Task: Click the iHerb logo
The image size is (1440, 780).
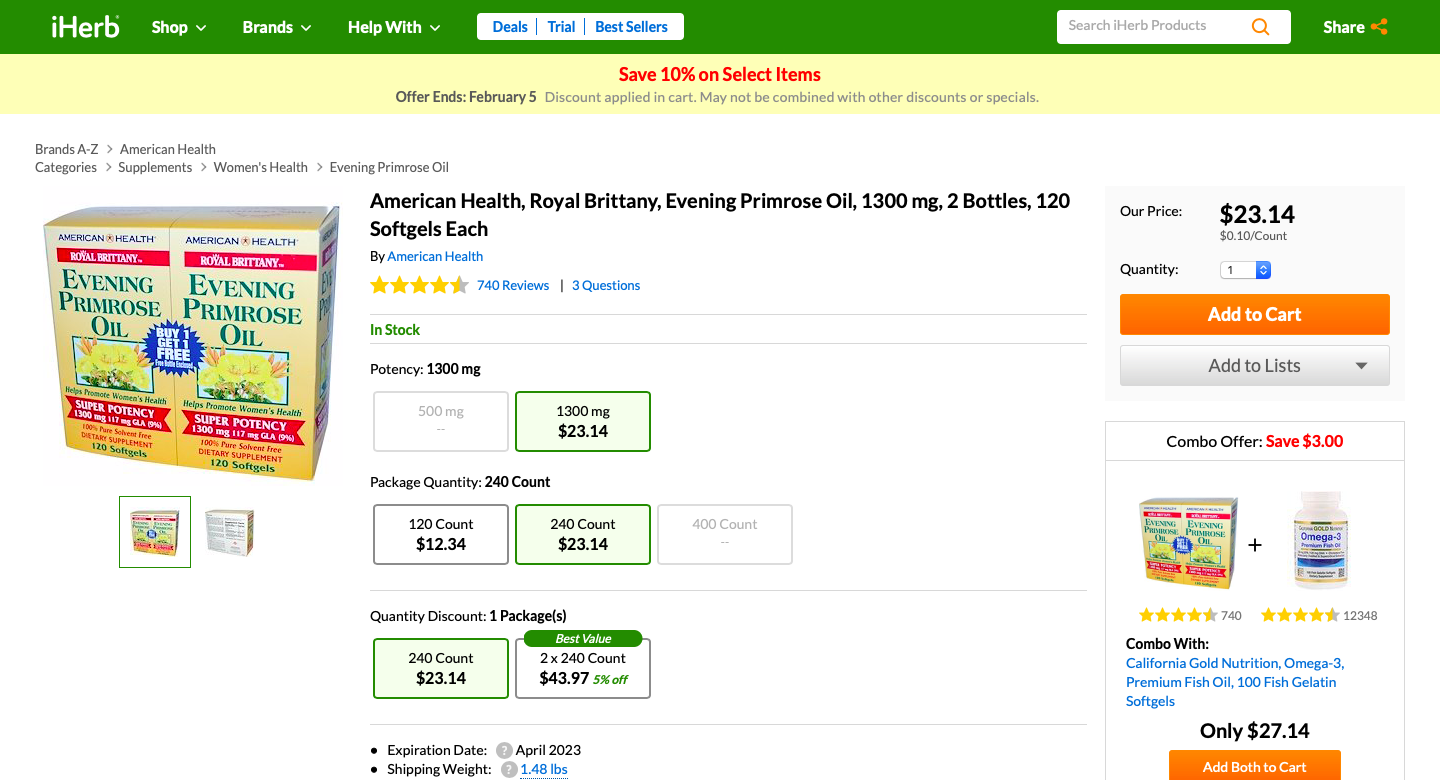Action: (x=85, y=27)
